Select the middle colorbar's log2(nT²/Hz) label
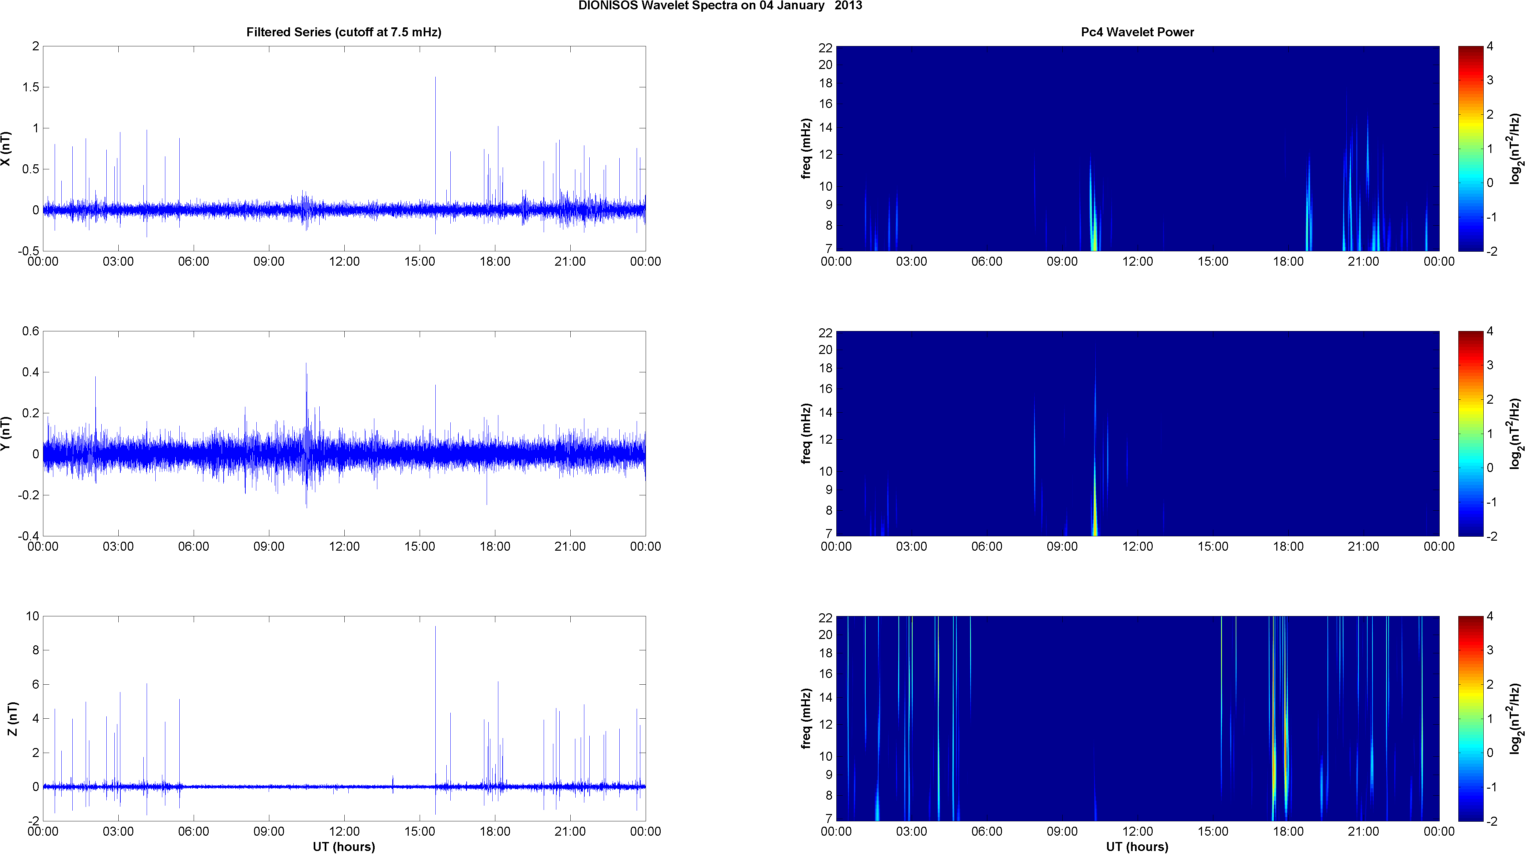 tap(1516, 434)
